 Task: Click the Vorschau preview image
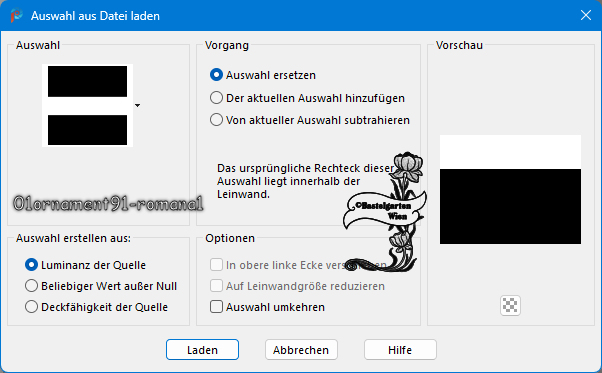click(510, 190)
